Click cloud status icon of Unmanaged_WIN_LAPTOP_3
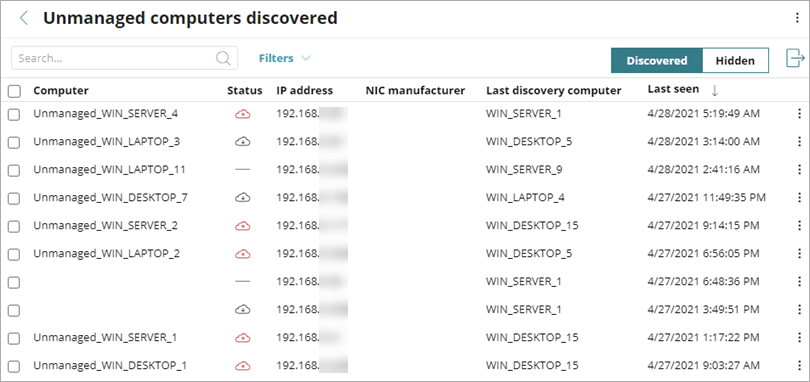The height and width of the screenshot is (382, 810). point(242,142)
